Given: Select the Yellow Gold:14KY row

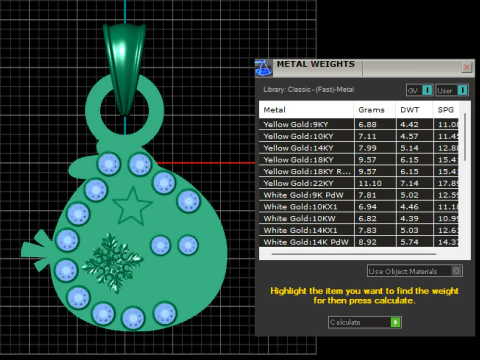Looking at the screenshot, I should pos(359,148).
